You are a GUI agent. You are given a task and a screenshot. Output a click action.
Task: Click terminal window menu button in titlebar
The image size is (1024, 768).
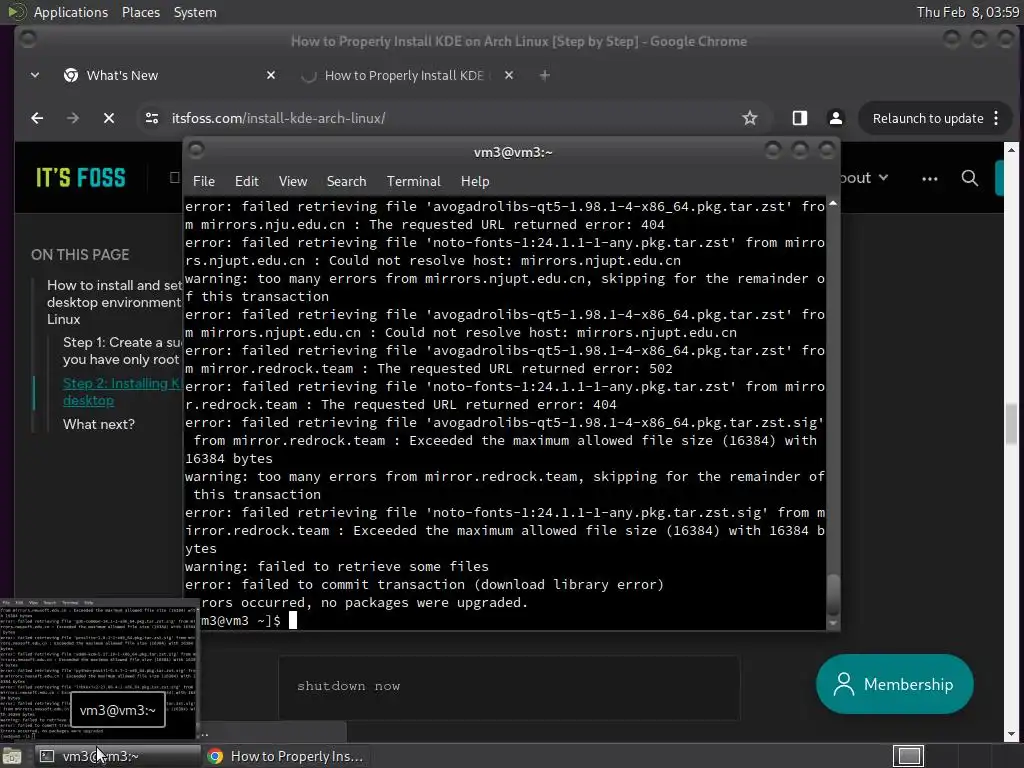coord(196,151)
